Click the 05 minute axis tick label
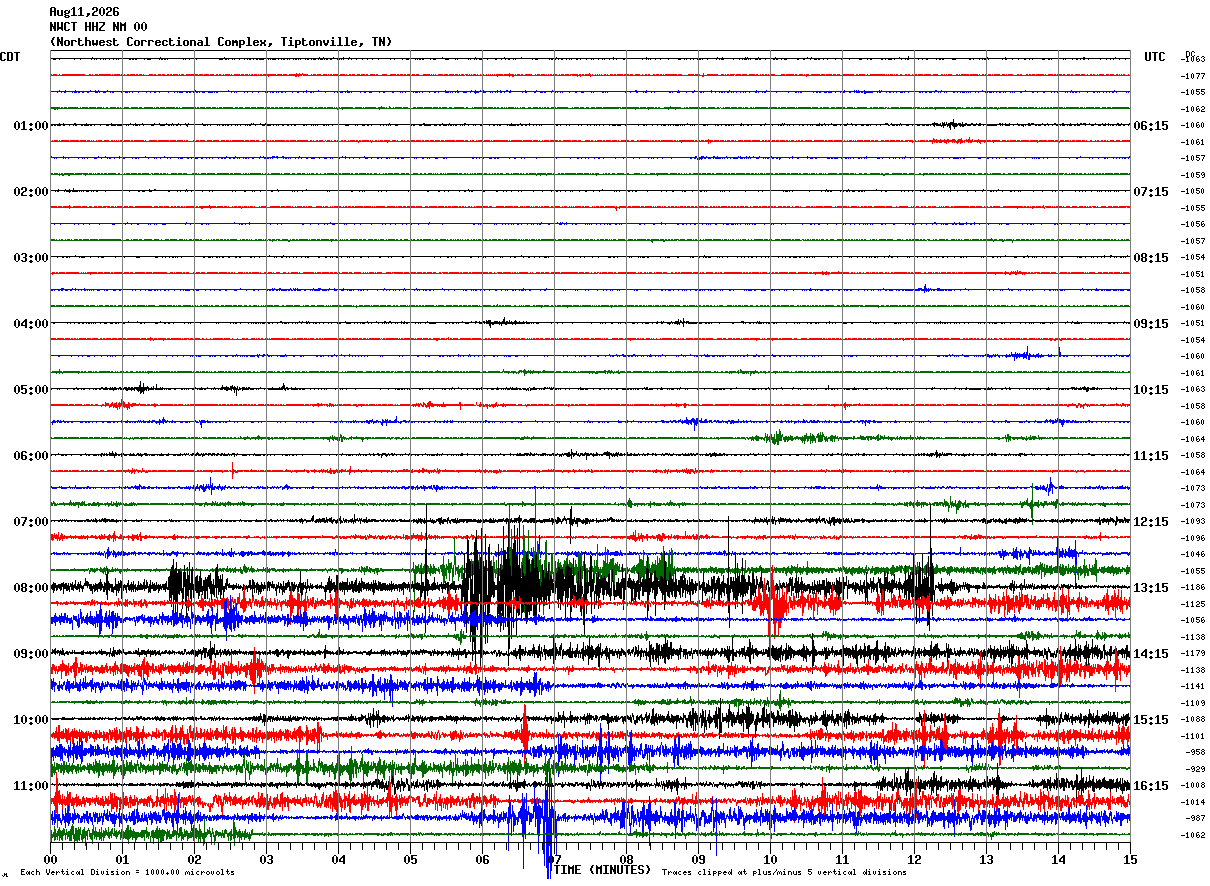This screenshot has width=1210, height=886. tap(411, 860)
